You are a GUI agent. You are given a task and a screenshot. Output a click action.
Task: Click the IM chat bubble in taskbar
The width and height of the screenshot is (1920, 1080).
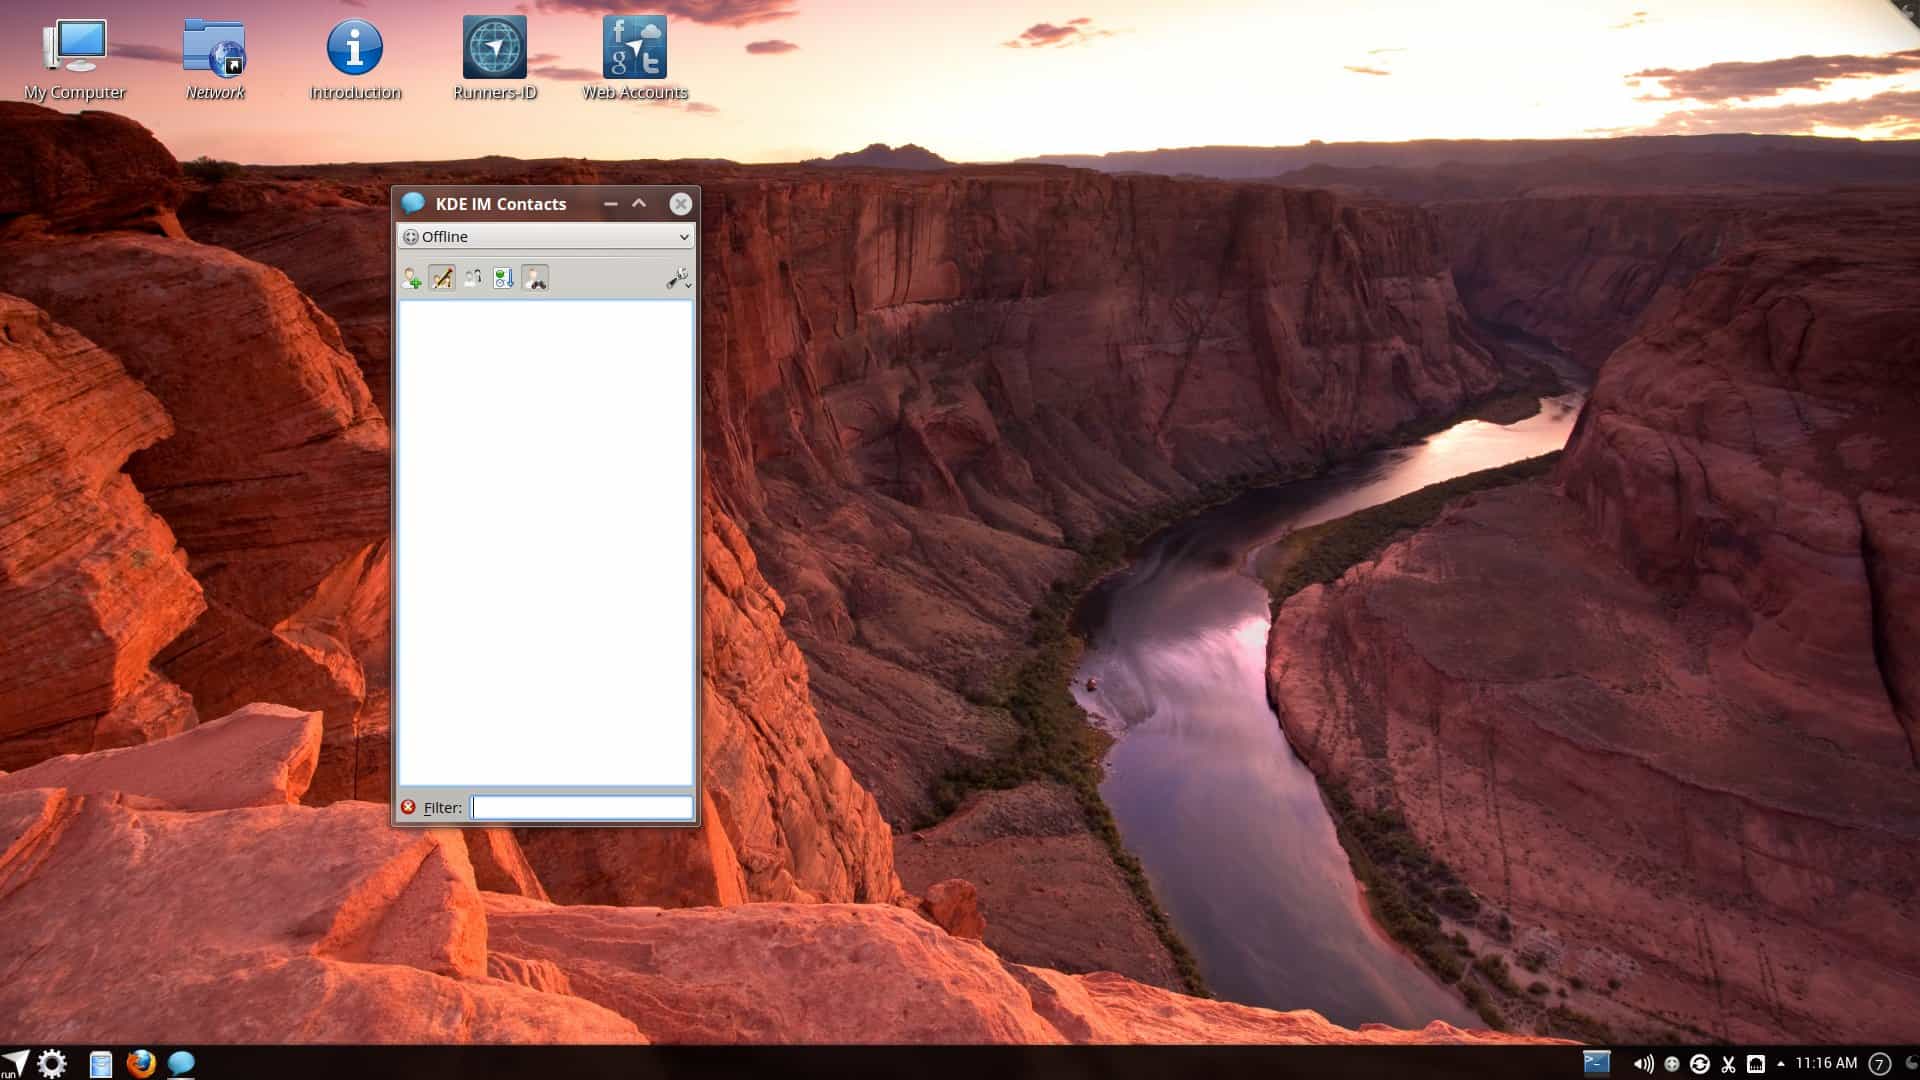[x=181, y=1063]
